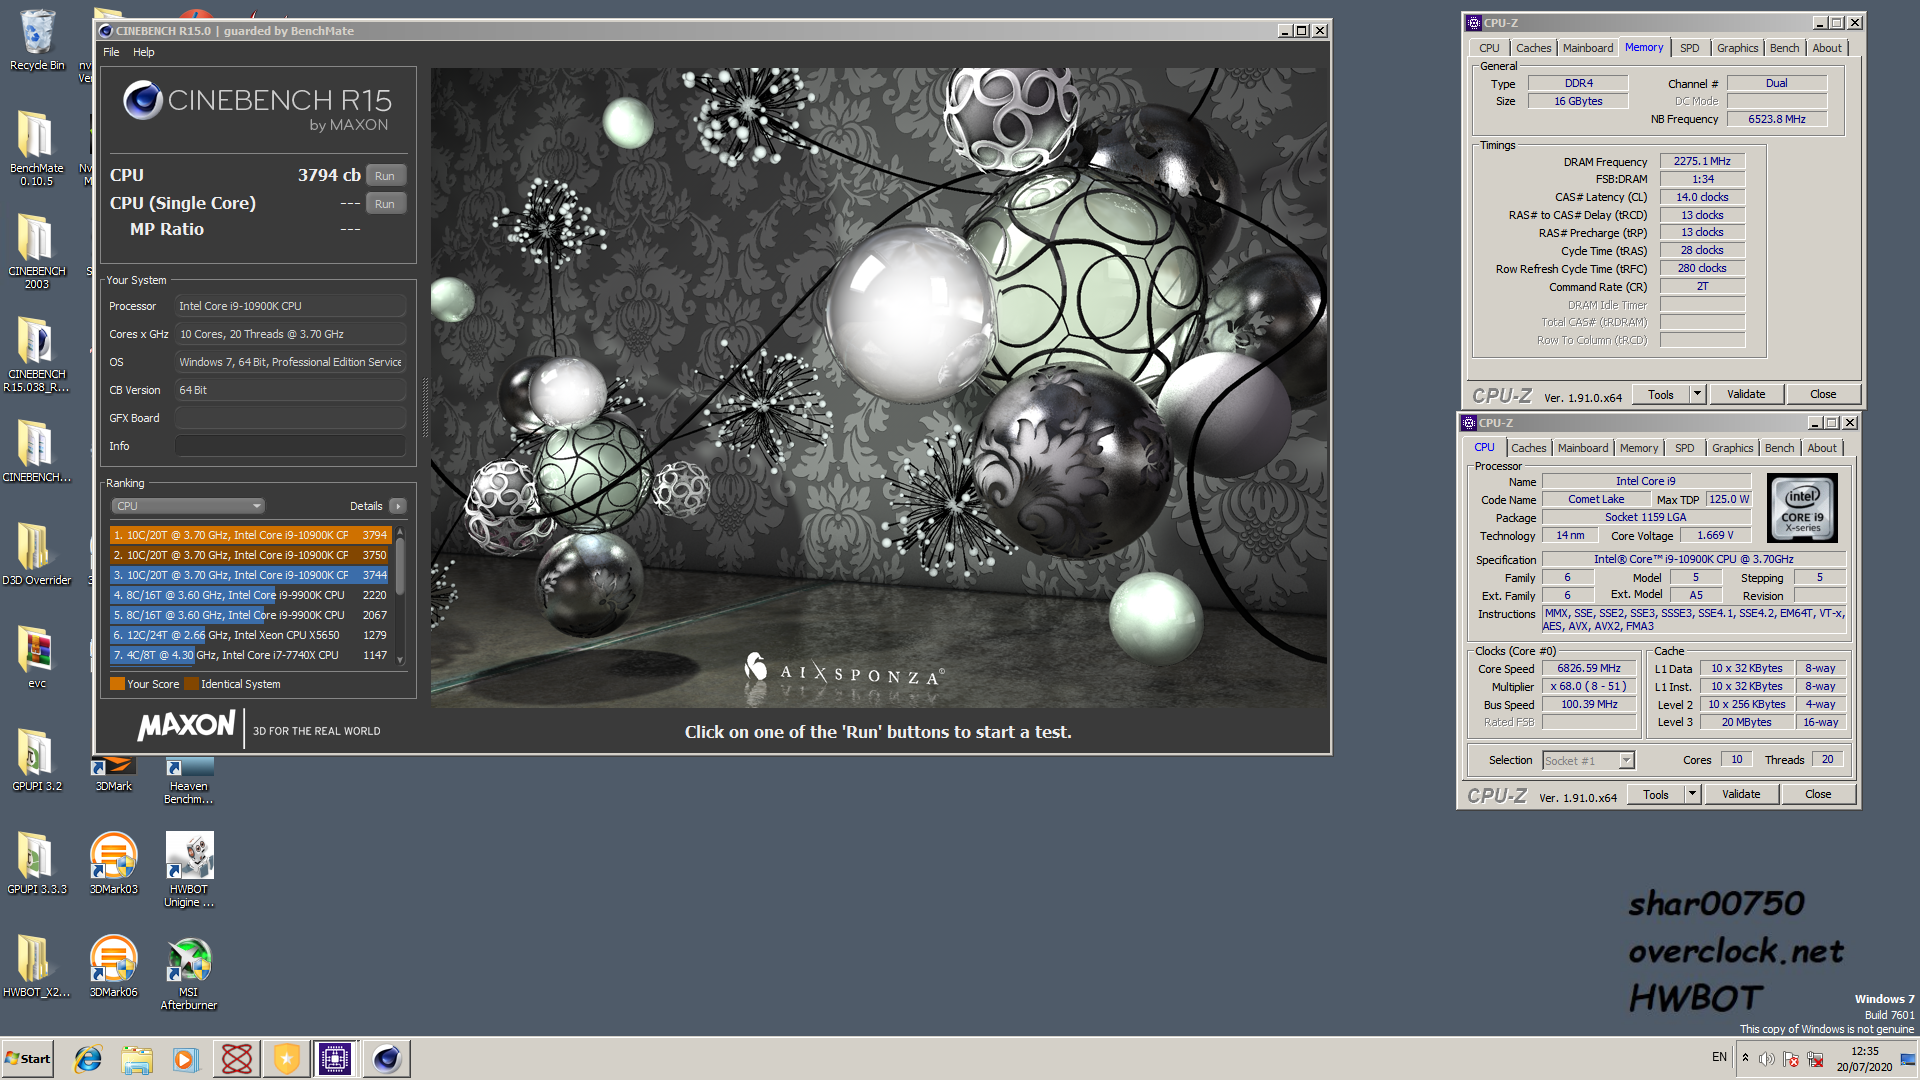Click the Identical System legend swatch
Image resolution: width=1920 pixels, height=1080 pixels.
point(191,684)
